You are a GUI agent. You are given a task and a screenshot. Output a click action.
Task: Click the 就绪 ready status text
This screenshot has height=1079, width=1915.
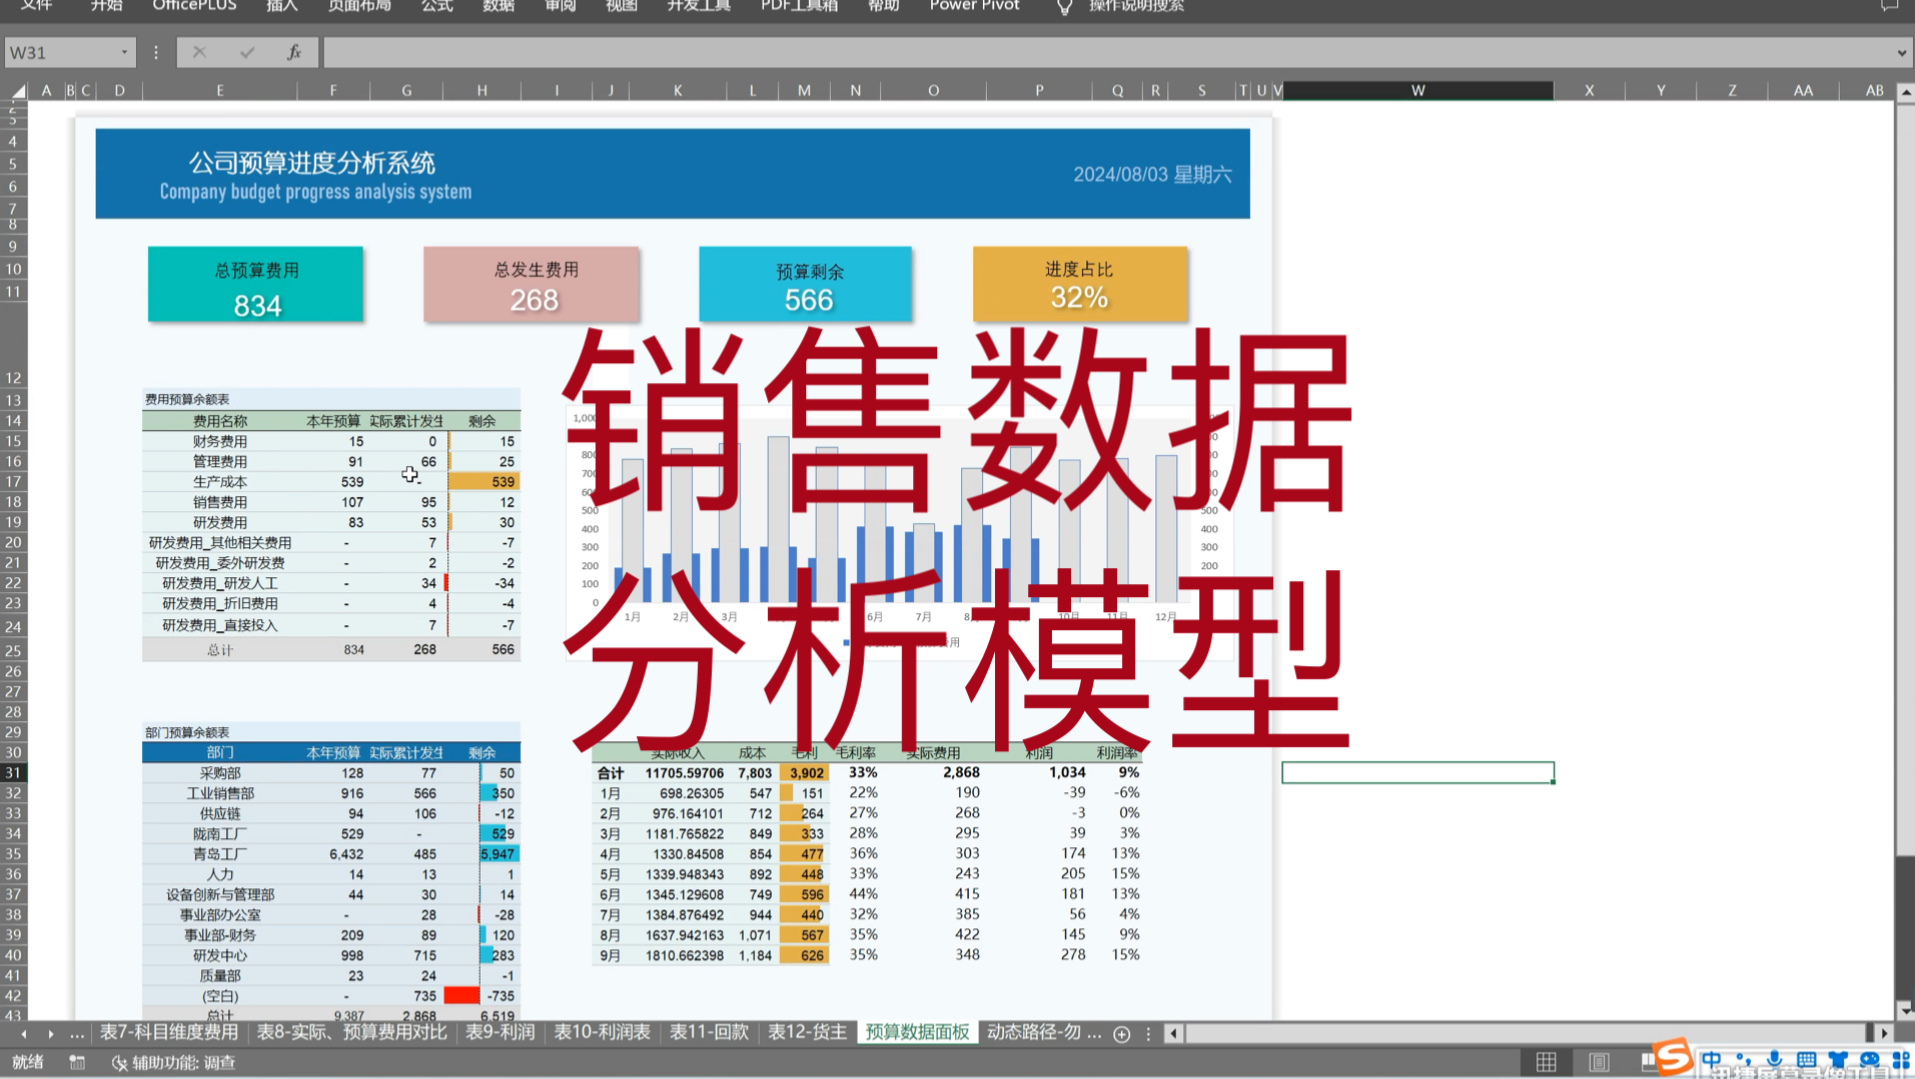28,1062
